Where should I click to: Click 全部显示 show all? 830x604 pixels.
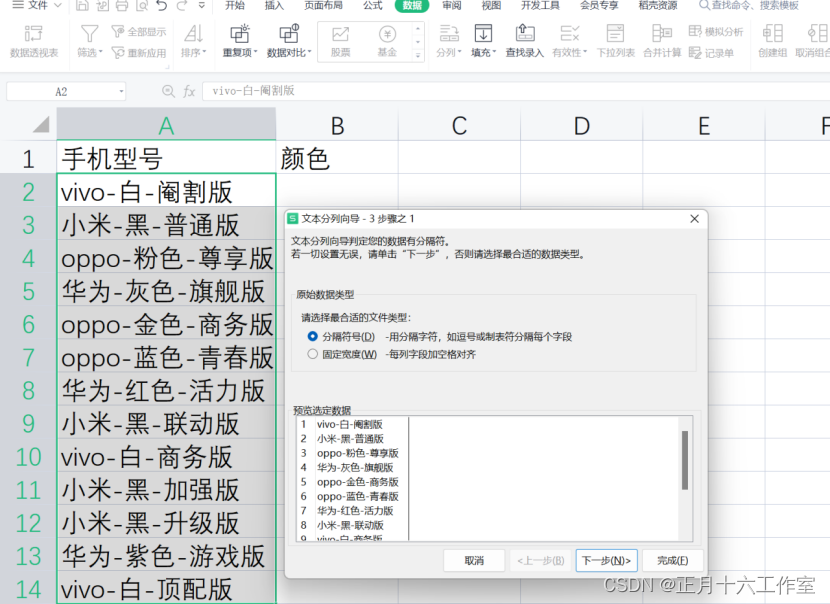tap(139, 32)
